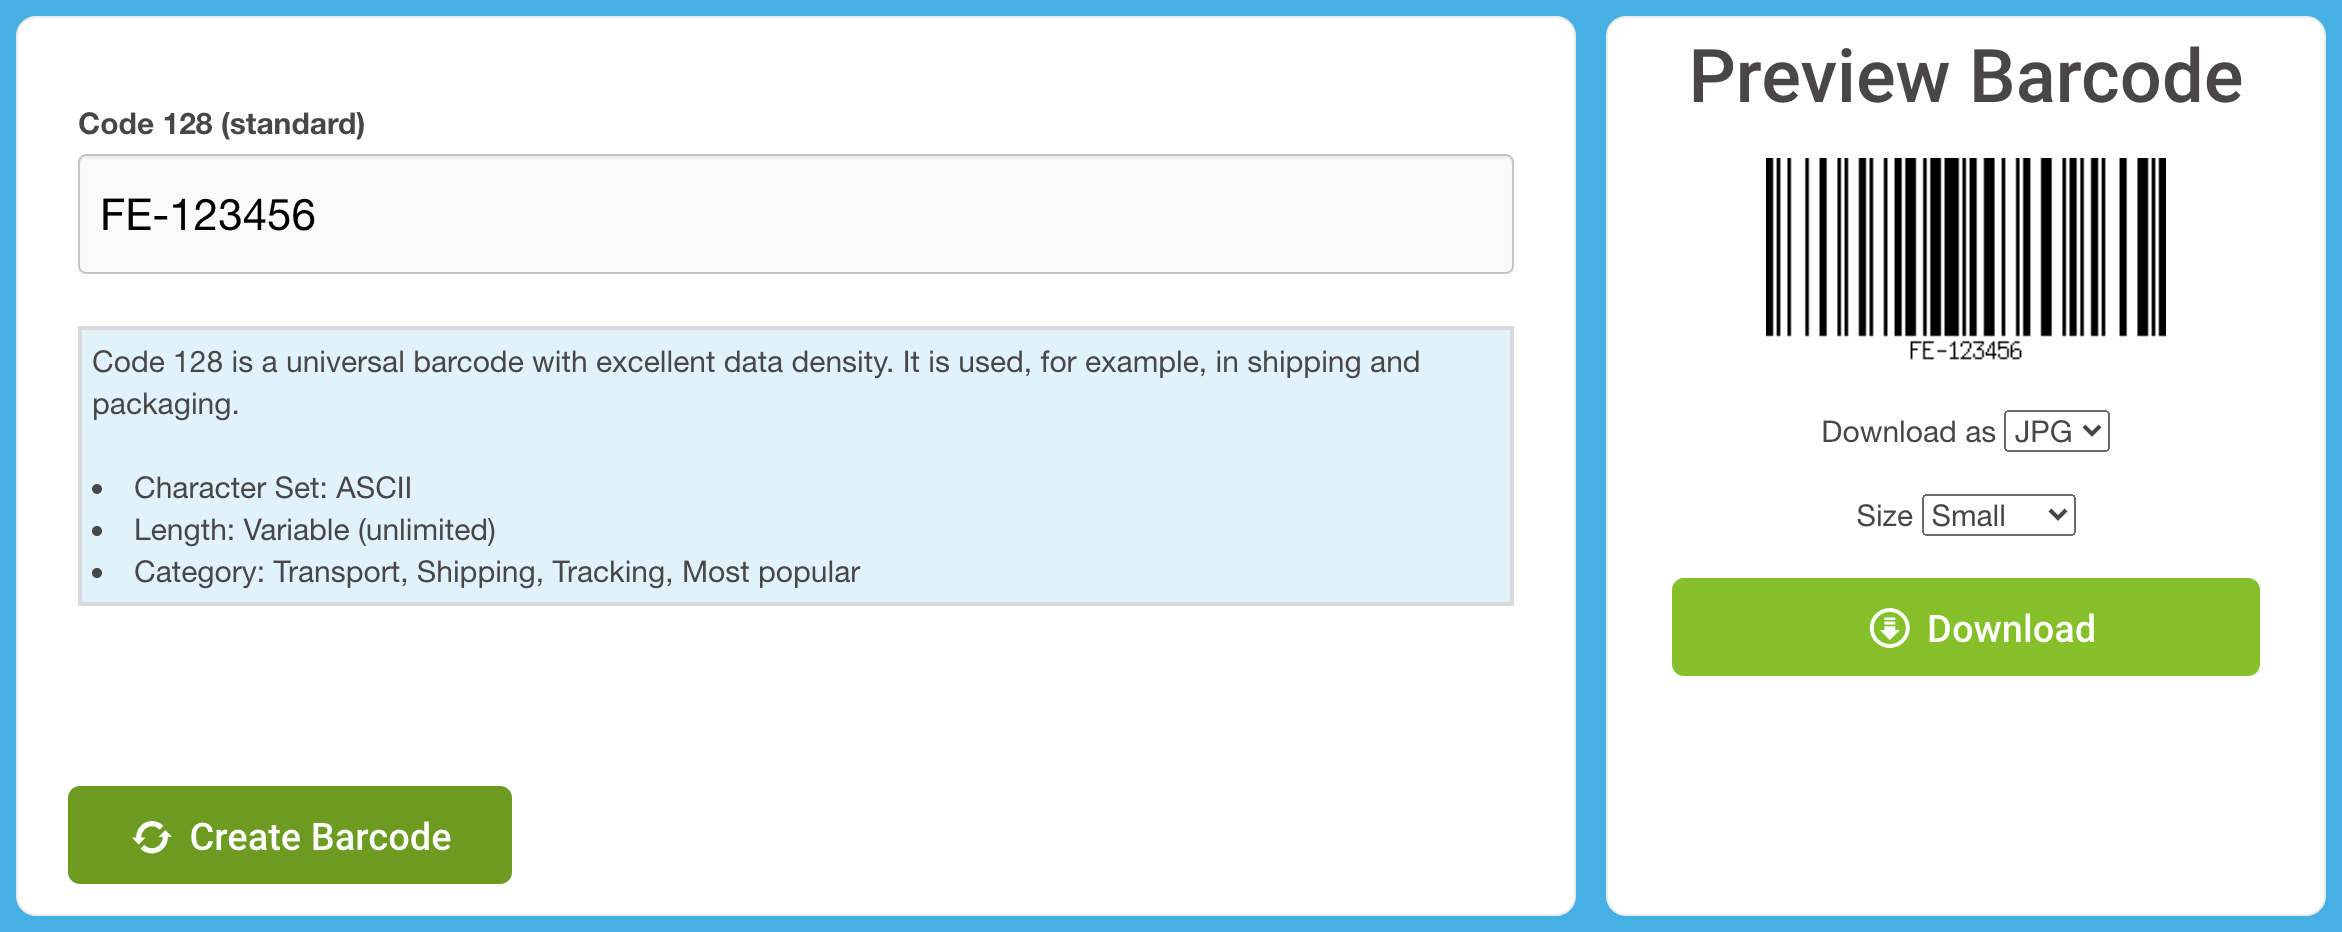
Task: Click the Character Set: ASCII list item
Action: (x=273, y=488)
